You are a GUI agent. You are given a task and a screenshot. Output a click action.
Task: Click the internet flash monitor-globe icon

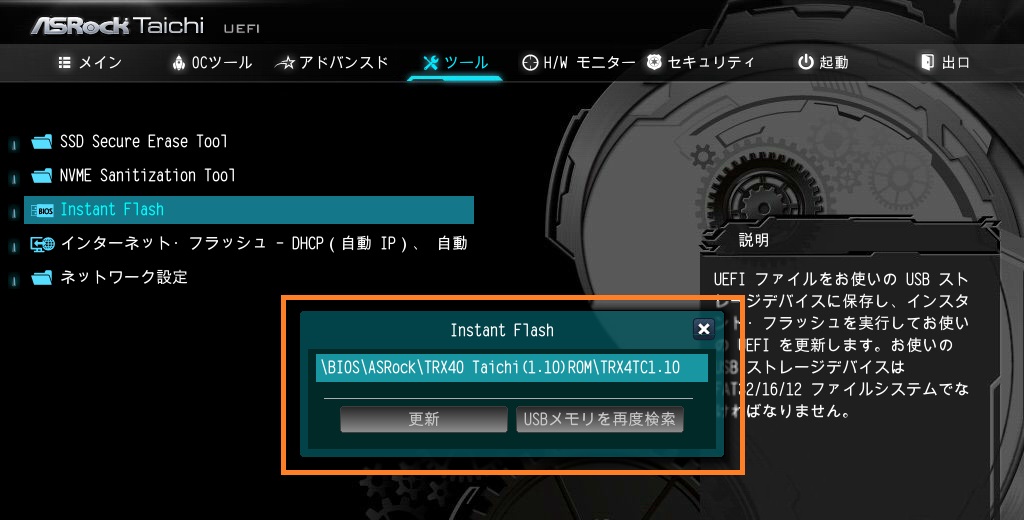(42, 244)
